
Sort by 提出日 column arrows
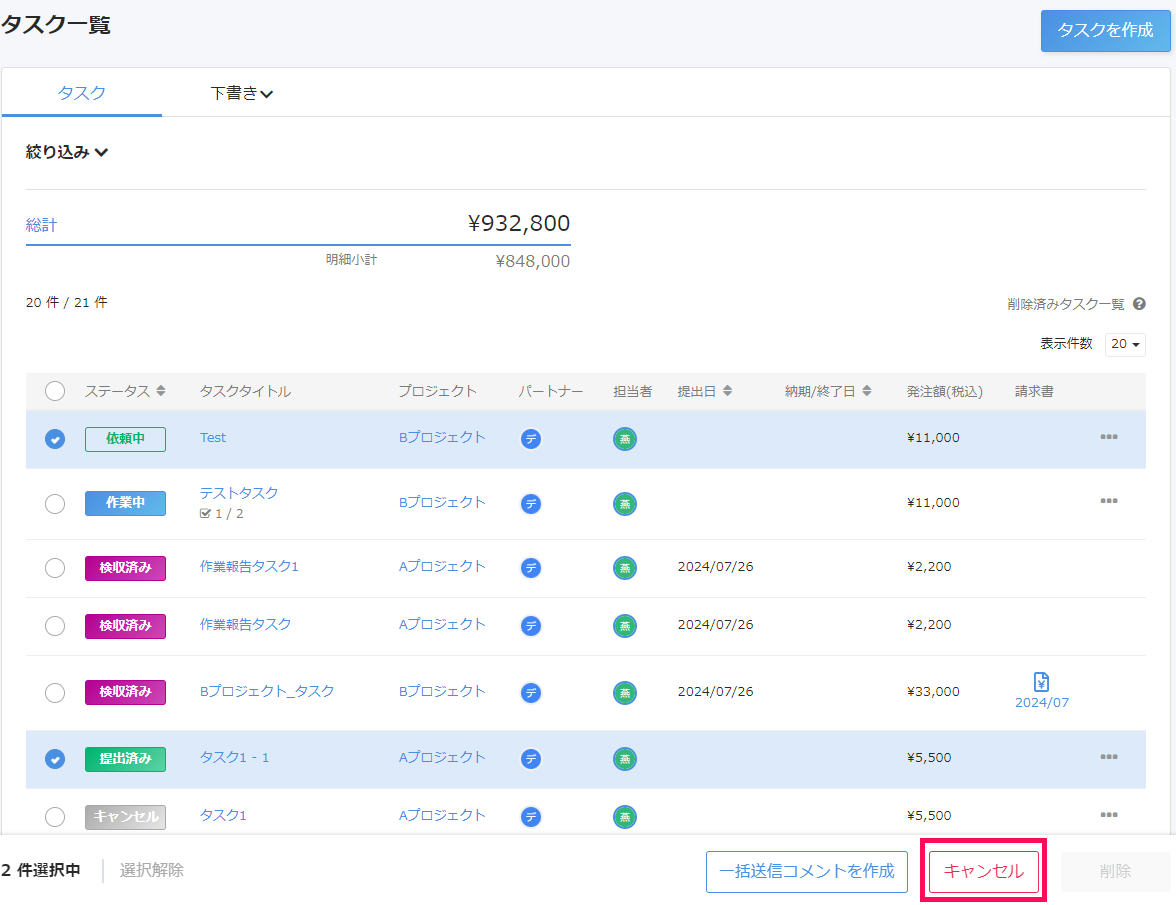(x=727, y=391)
